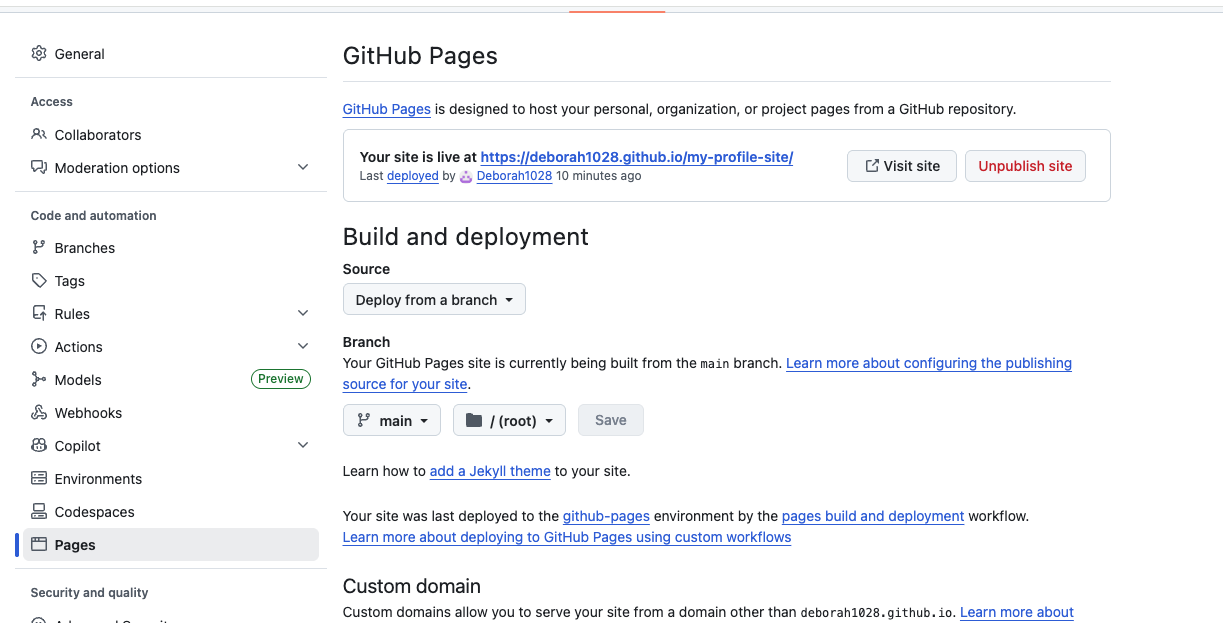Click the Custom domain heading

click(412, 586)
